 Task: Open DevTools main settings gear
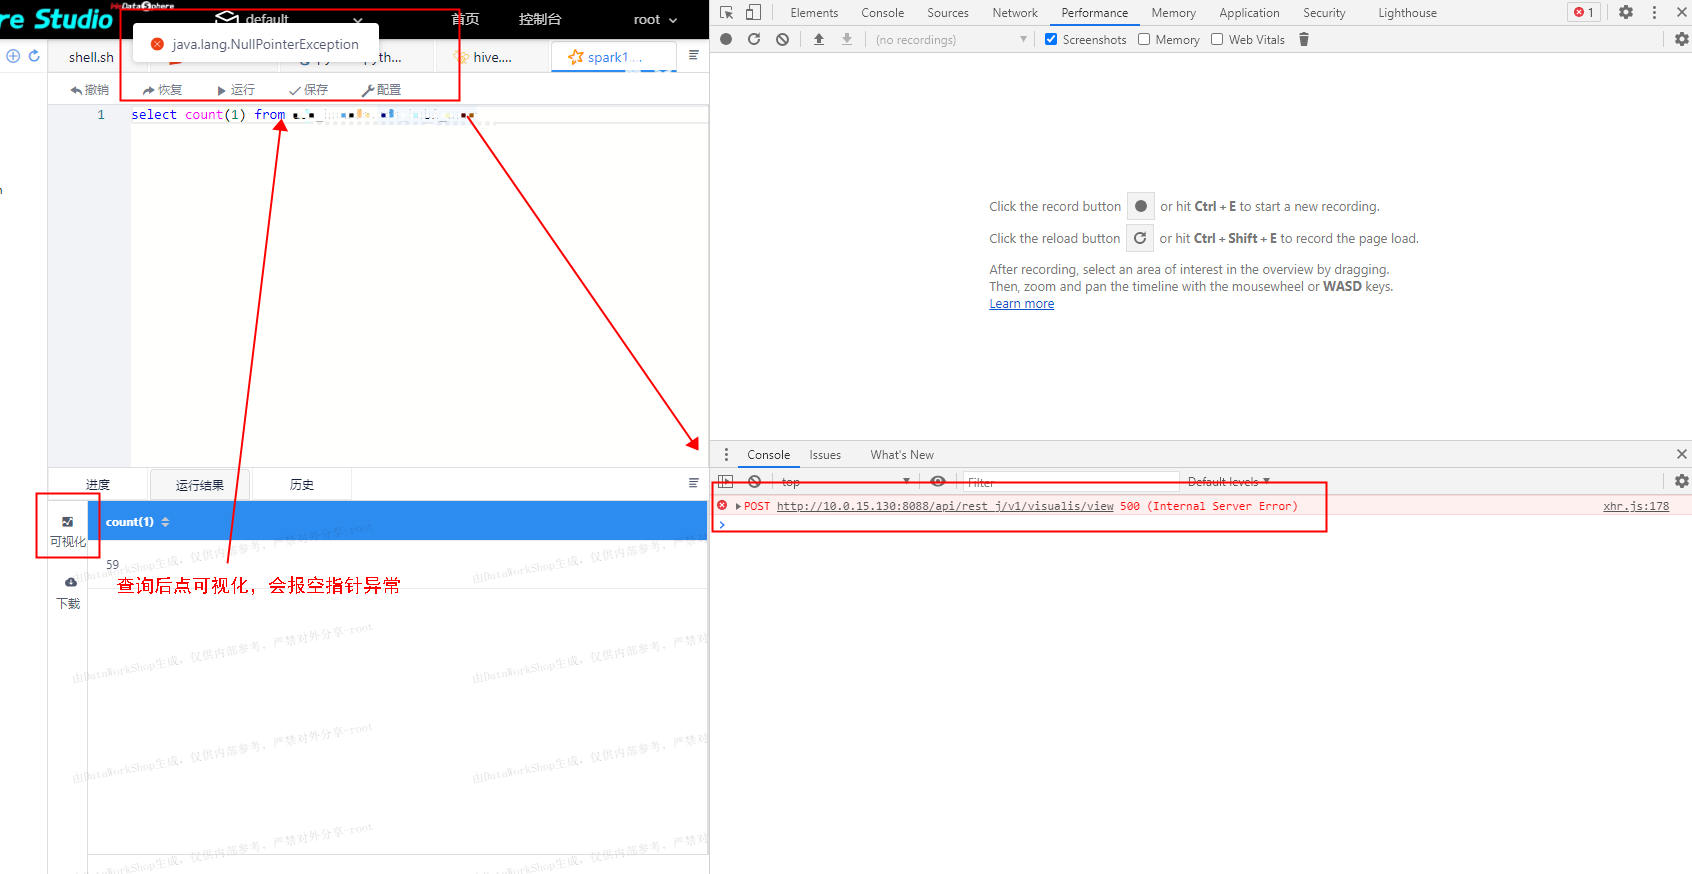[1626, 12]
